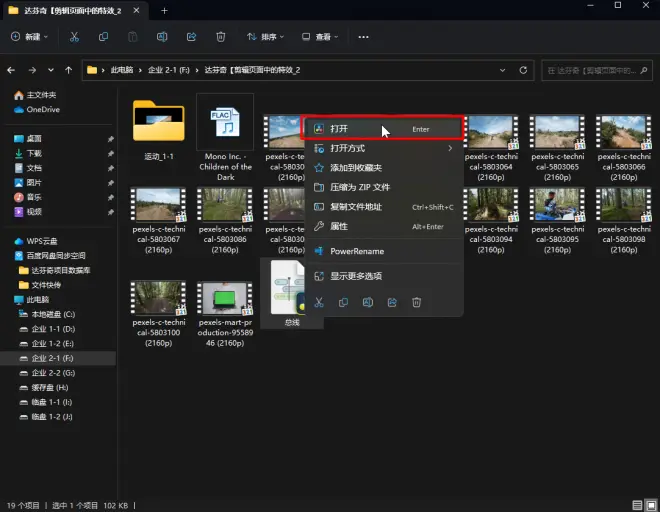Click the copy icon in the top toolbar

[x=104, y=37]
